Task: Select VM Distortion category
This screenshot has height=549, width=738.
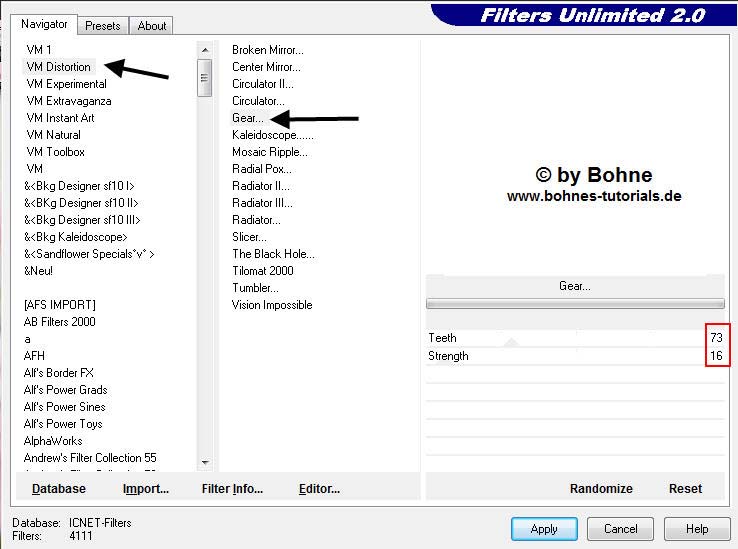Action: [59, 67]
